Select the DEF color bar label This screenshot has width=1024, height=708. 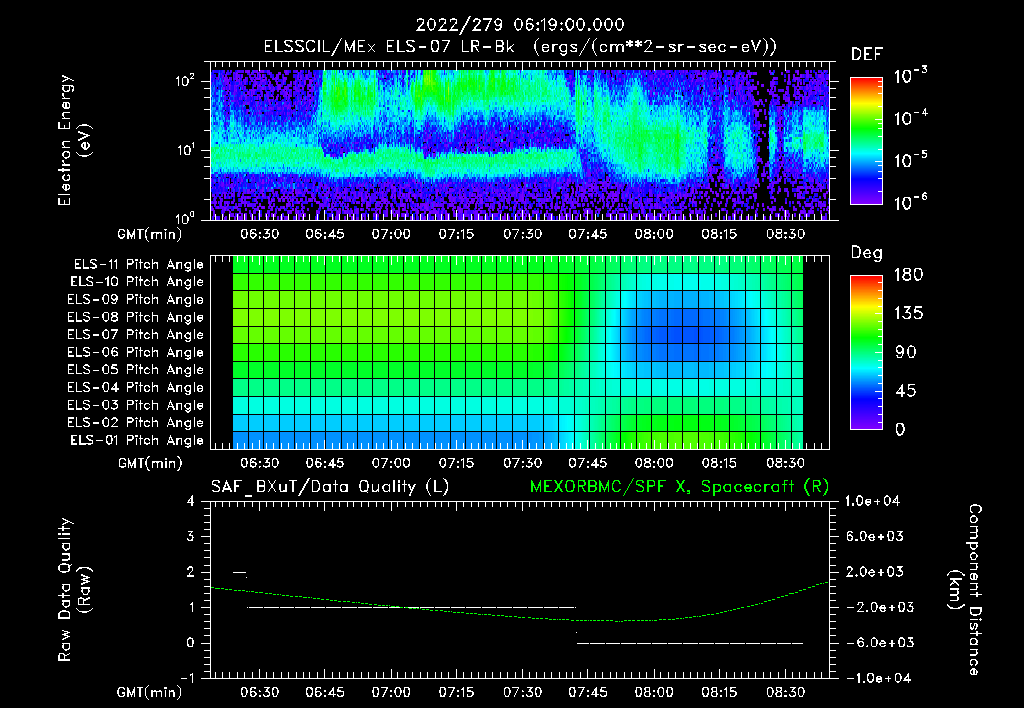(x=867, y=54)
